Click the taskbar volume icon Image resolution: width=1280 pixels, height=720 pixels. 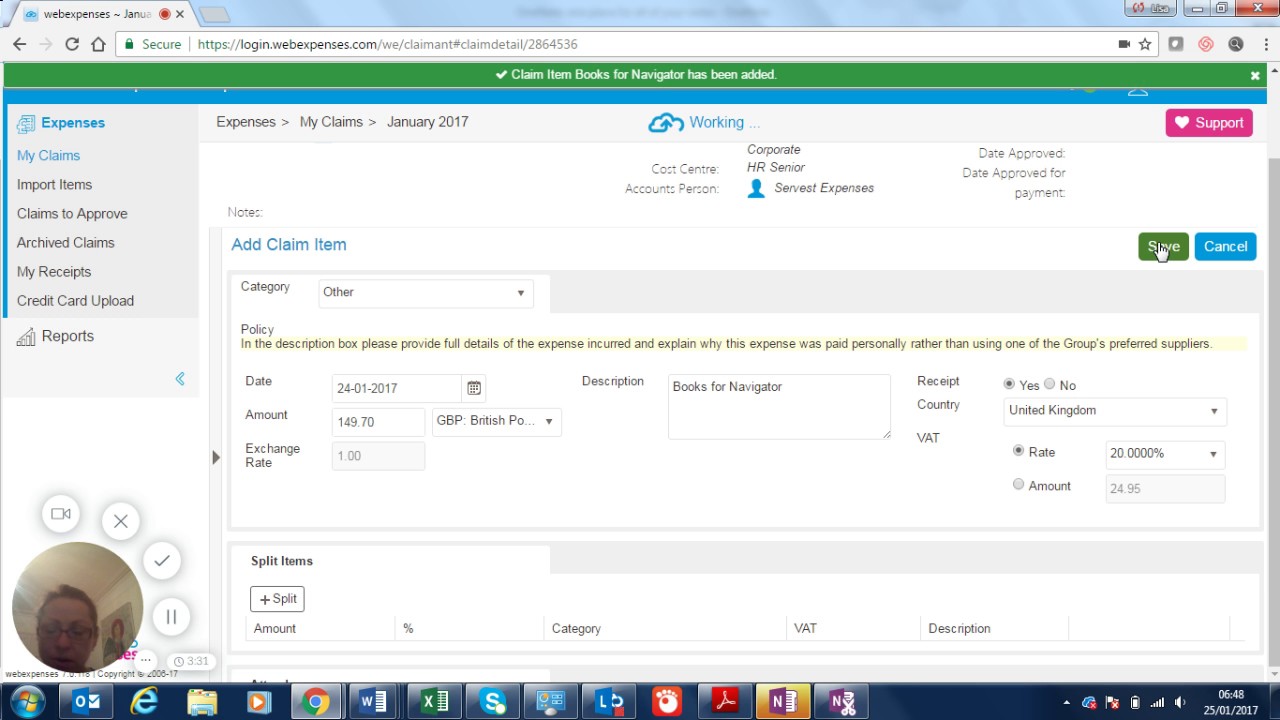[1180, 702]
